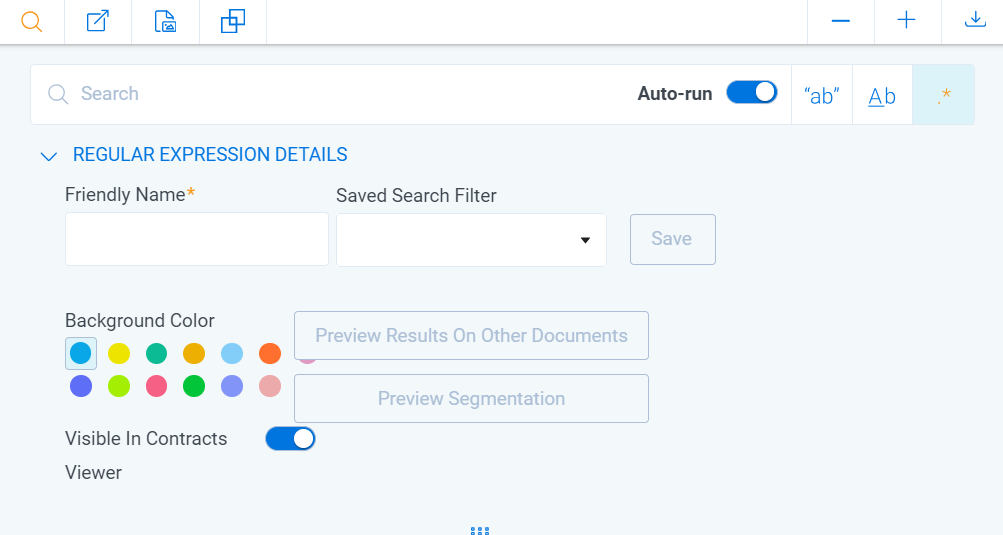Click Preview Results On Other Documents
This screenshot has height=535, width=1003.
[x=471, y=335]
